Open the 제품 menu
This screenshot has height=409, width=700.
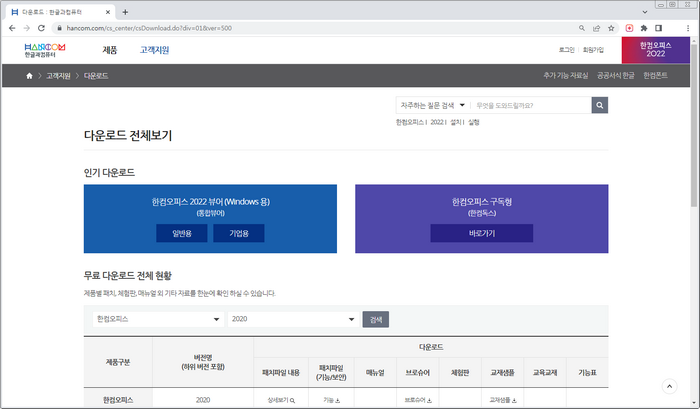point(109,50)
